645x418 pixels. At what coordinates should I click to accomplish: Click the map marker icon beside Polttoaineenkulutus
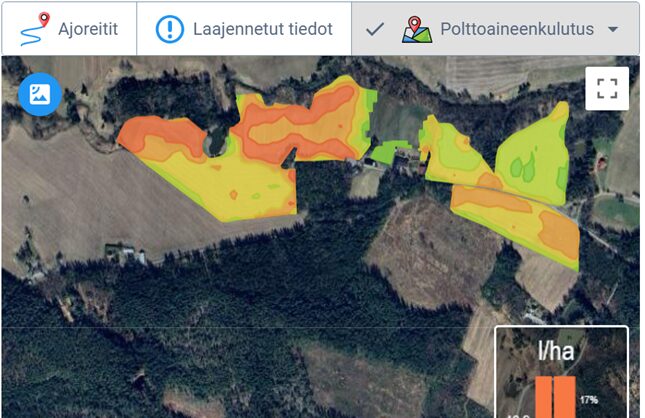417,29
